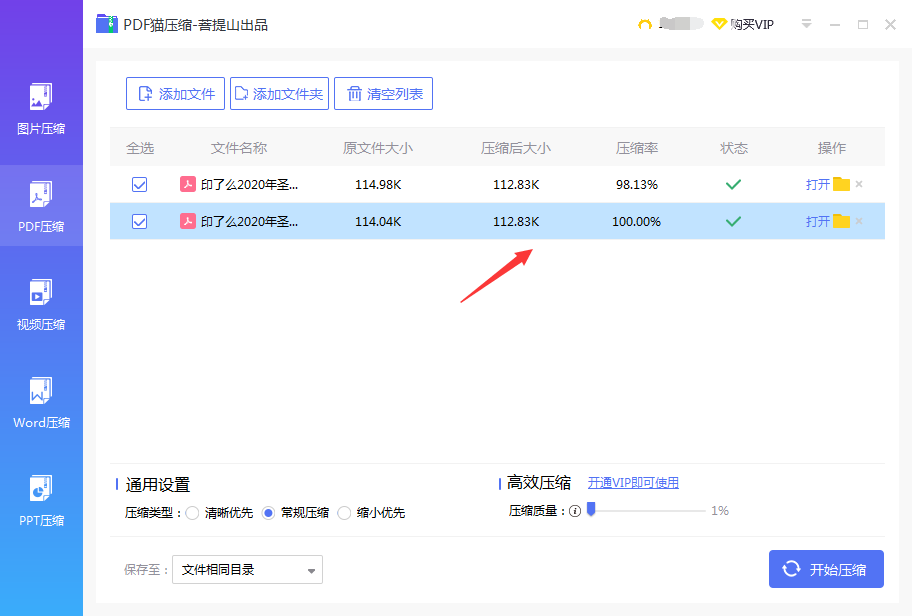Click the 原文件大小 column header
Screen dimensions: 912x616
[x=378, y=148]
